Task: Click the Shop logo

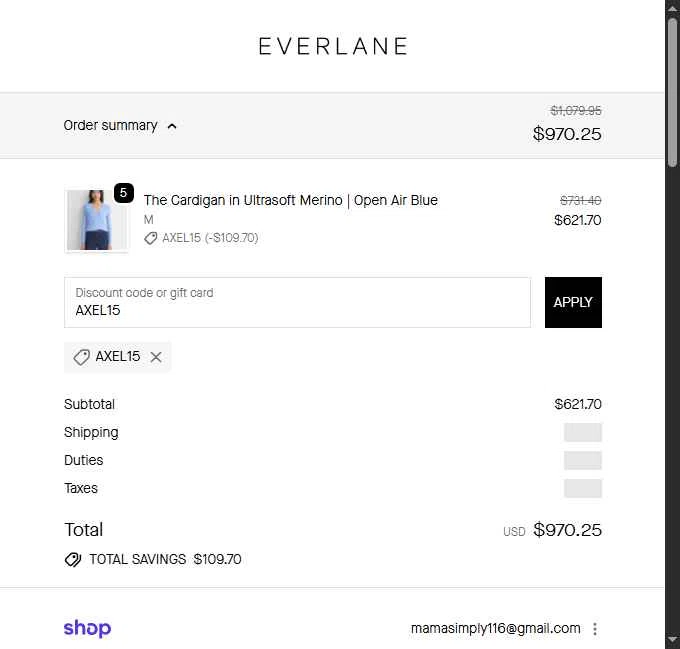Action: (87, 628)
